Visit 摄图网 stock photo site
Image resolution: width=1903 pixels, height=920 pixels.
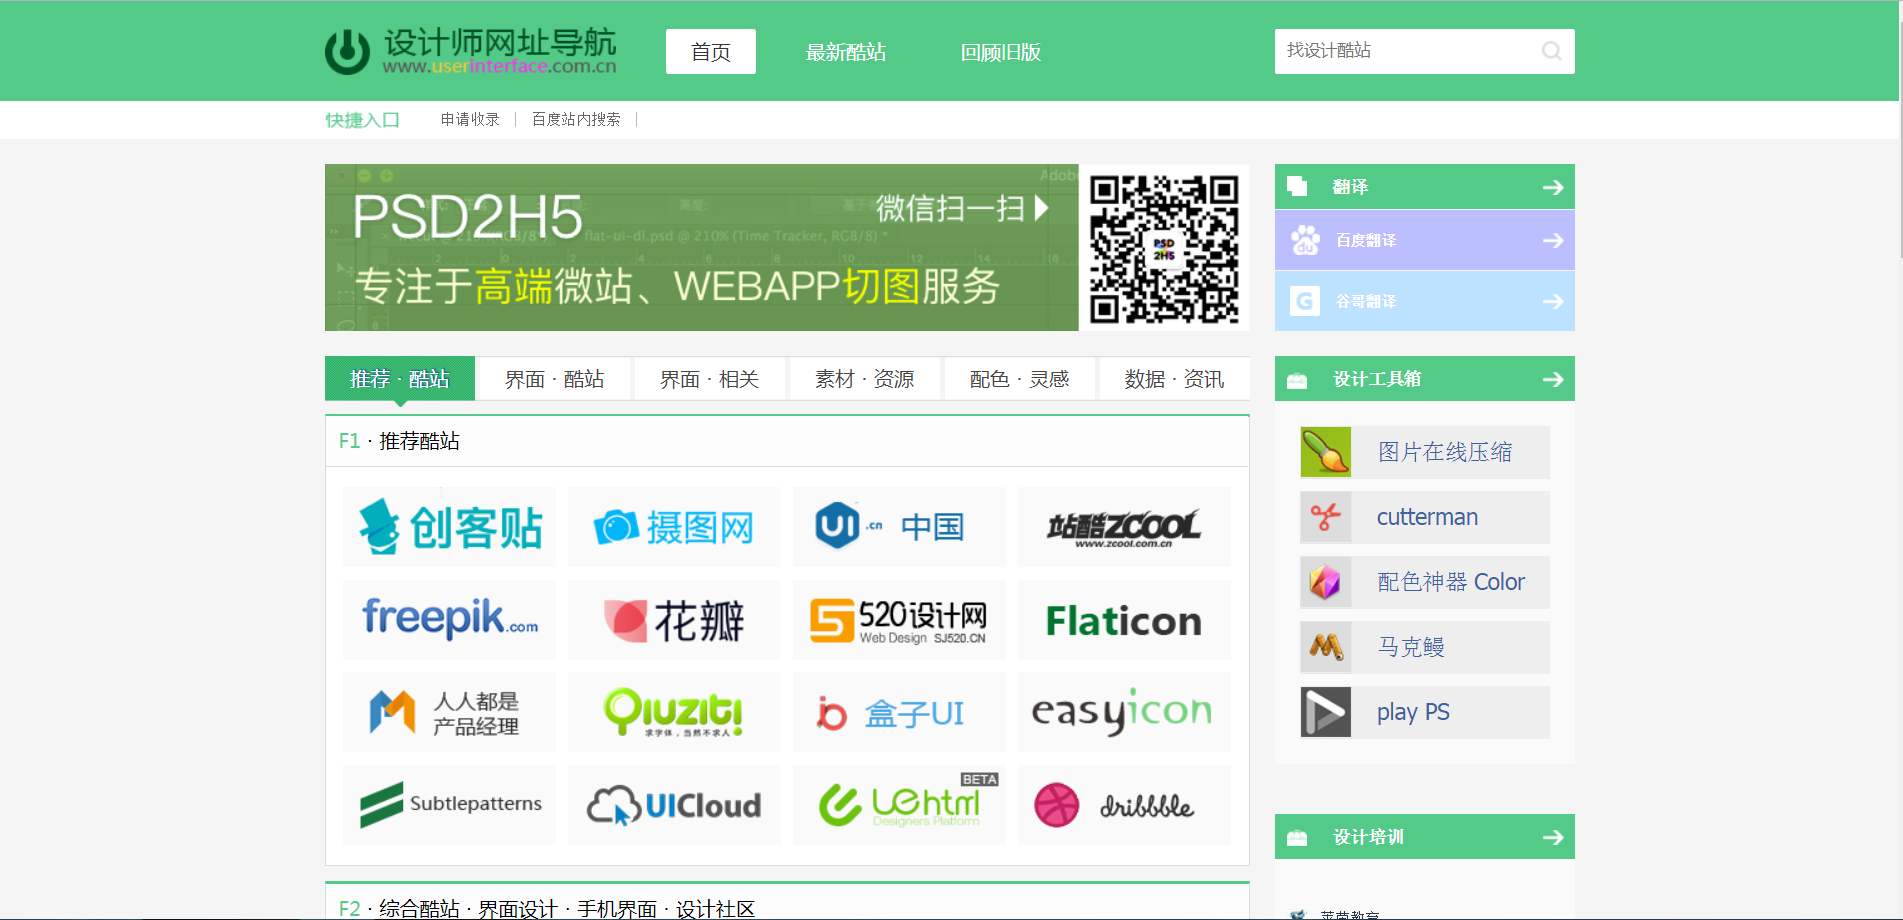click(x=673, y=527)
